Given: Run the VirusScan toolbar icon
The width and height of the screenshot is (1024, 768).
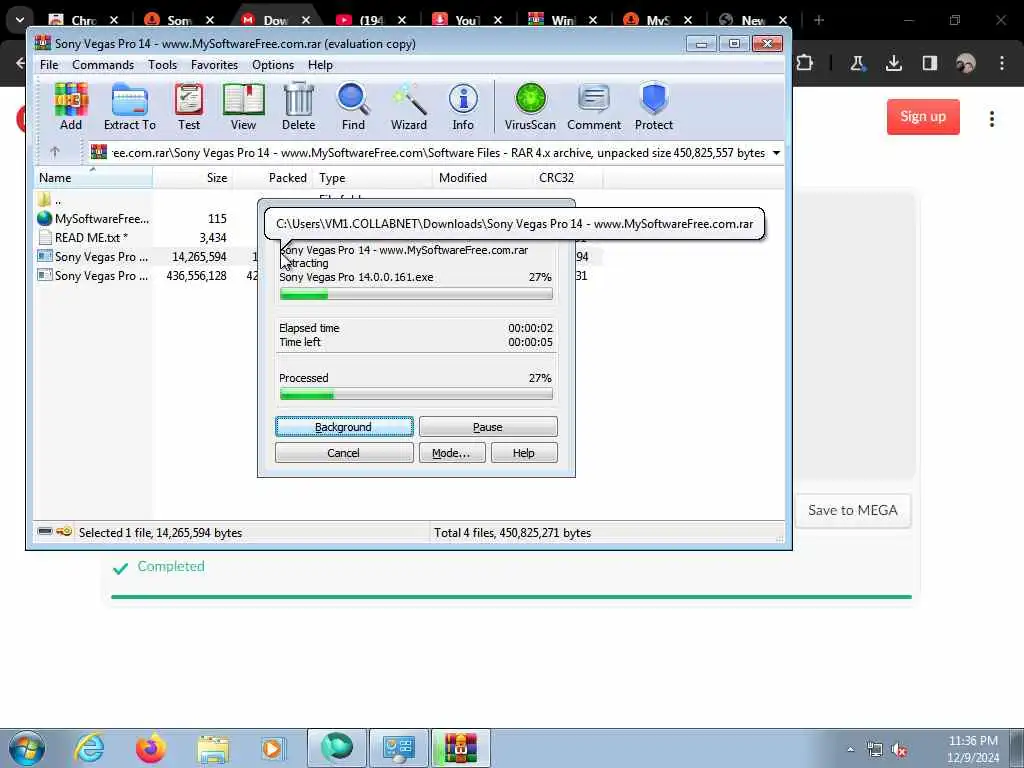Looking at the screenshot, I should point(530,106).
